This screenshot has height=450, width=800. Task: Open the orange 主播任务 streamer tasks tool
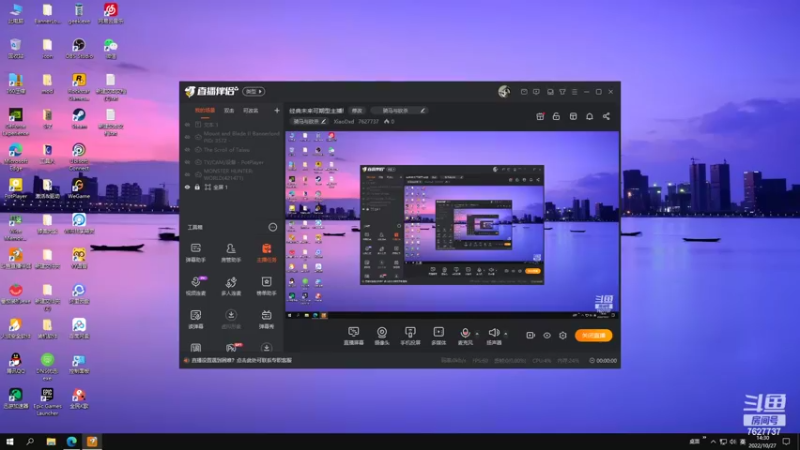tap(266, 253)
